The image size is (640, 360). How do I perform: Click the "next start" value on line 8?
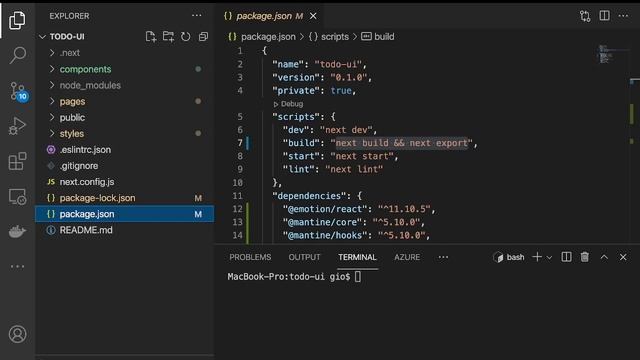click(x=362, y=156)
